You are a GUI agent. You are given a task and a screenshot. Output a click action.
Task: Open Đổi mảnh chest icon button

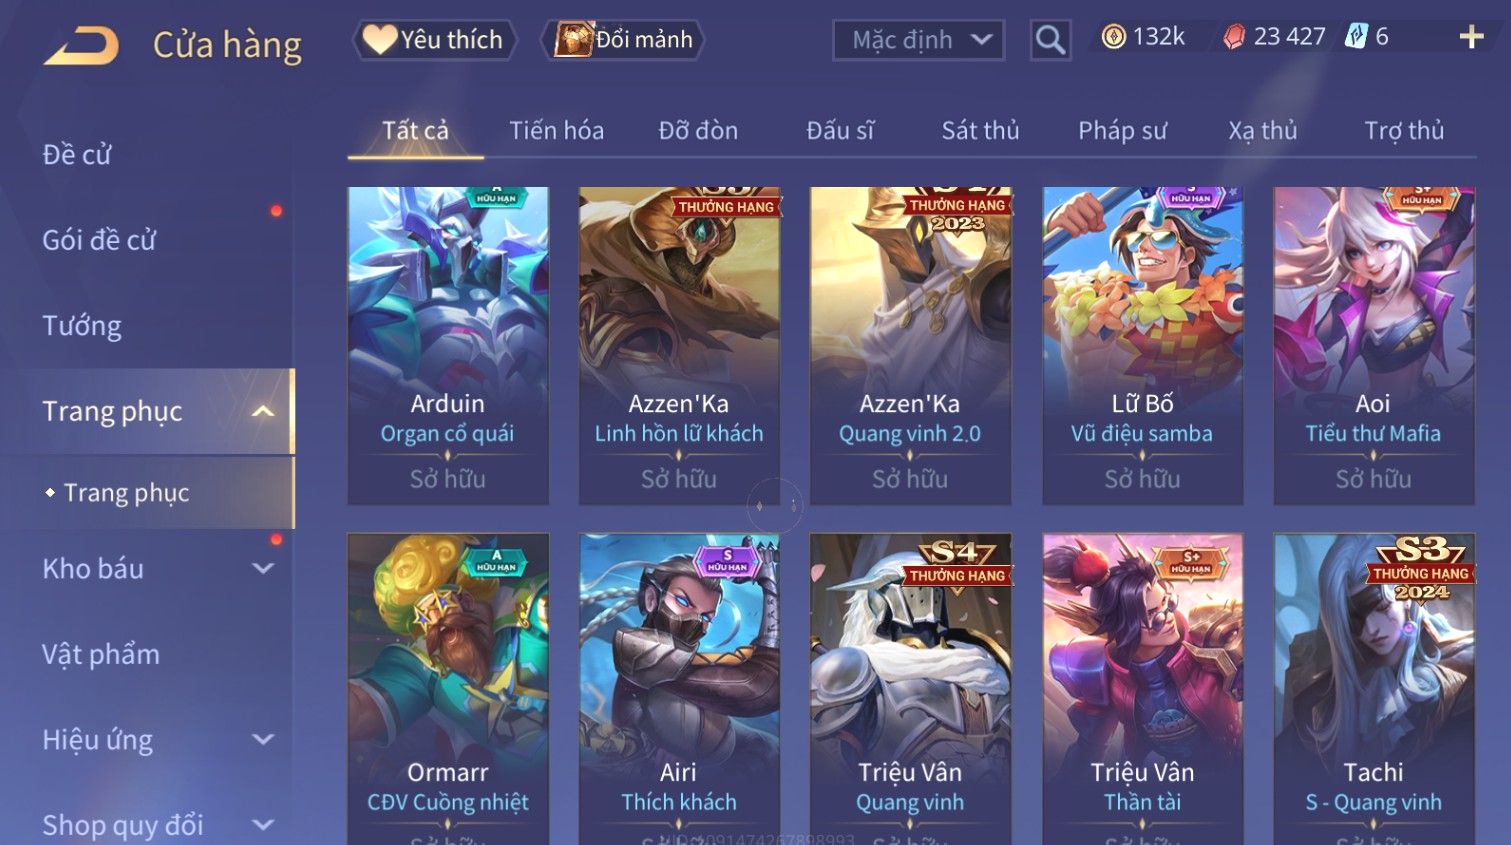coord(623,40)
